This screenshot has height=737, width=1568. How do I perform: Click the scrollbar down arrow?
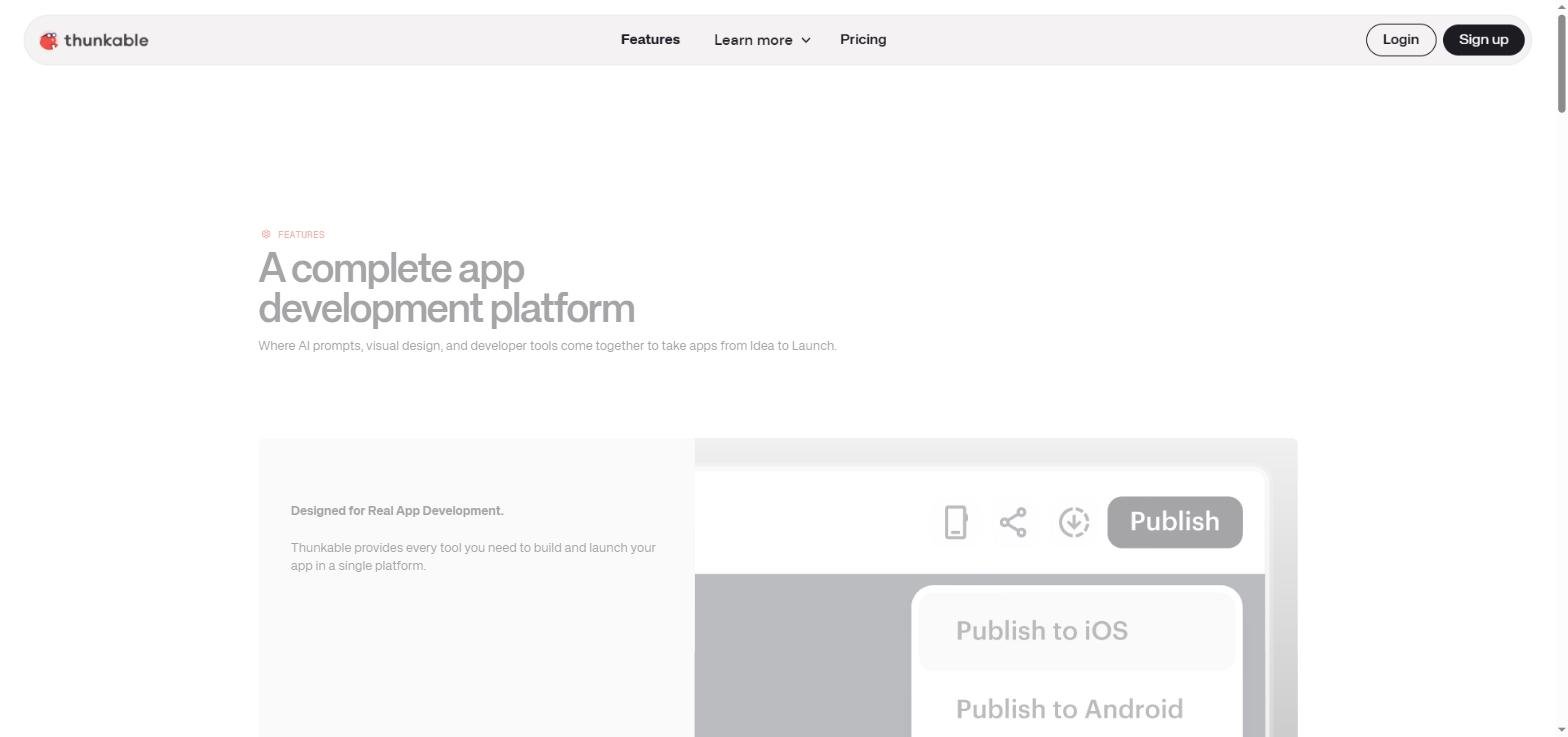1560,729
